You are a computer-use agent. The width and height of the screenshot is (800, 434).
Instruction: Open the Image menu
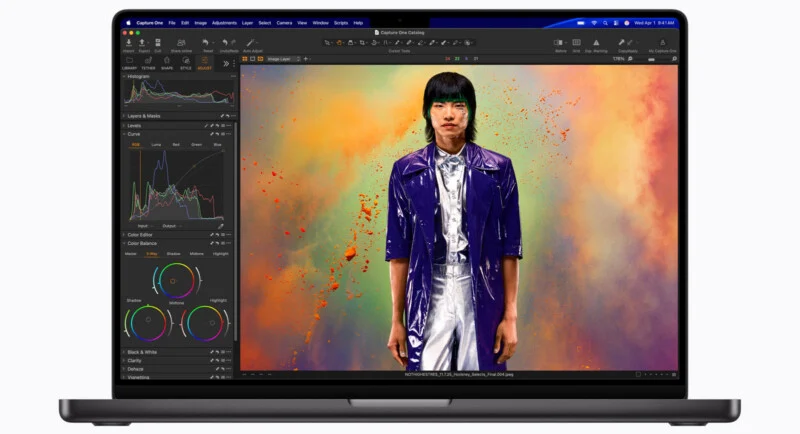coord(201,23)
